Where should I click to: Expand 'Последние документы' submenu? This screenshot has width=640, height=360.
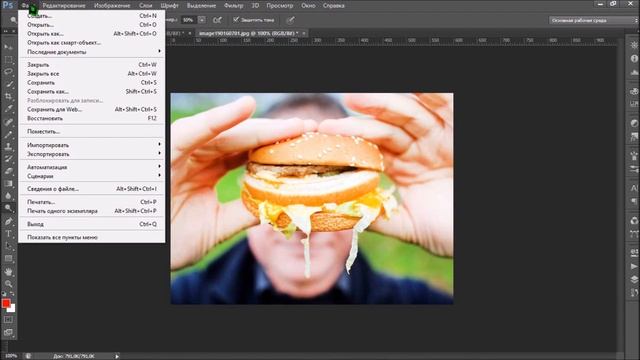(x=92, y=52)
